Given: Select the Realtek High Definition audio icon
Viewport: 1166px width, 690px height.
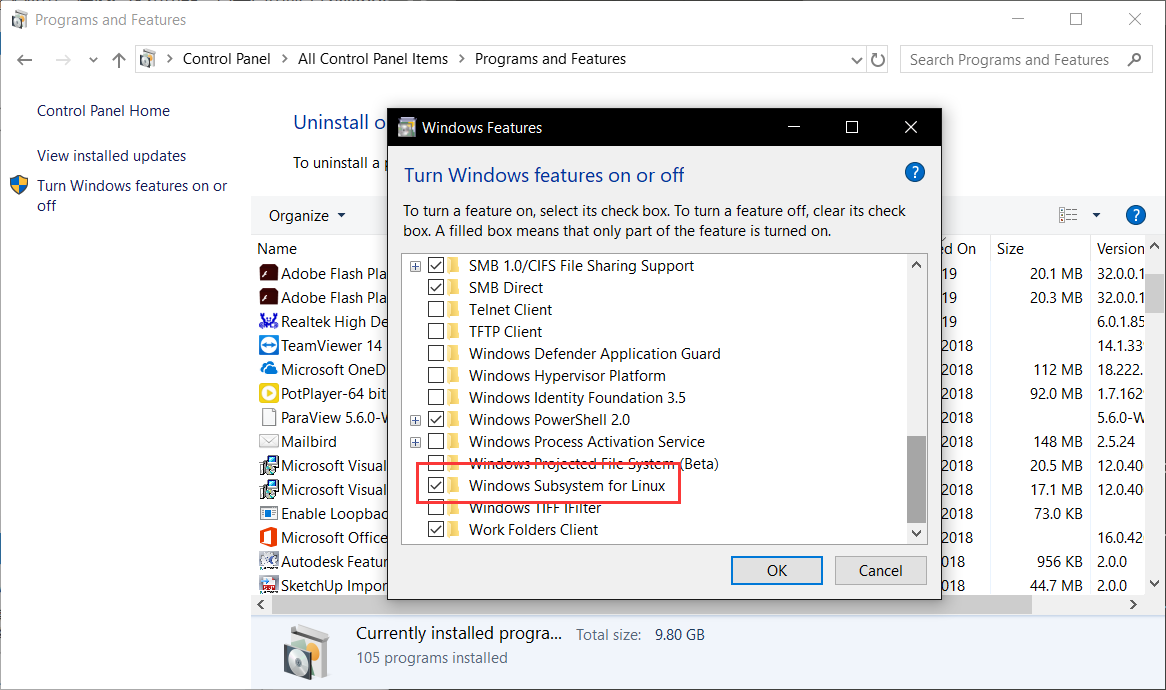Looking at the screenshot, I should click(268, 321).
